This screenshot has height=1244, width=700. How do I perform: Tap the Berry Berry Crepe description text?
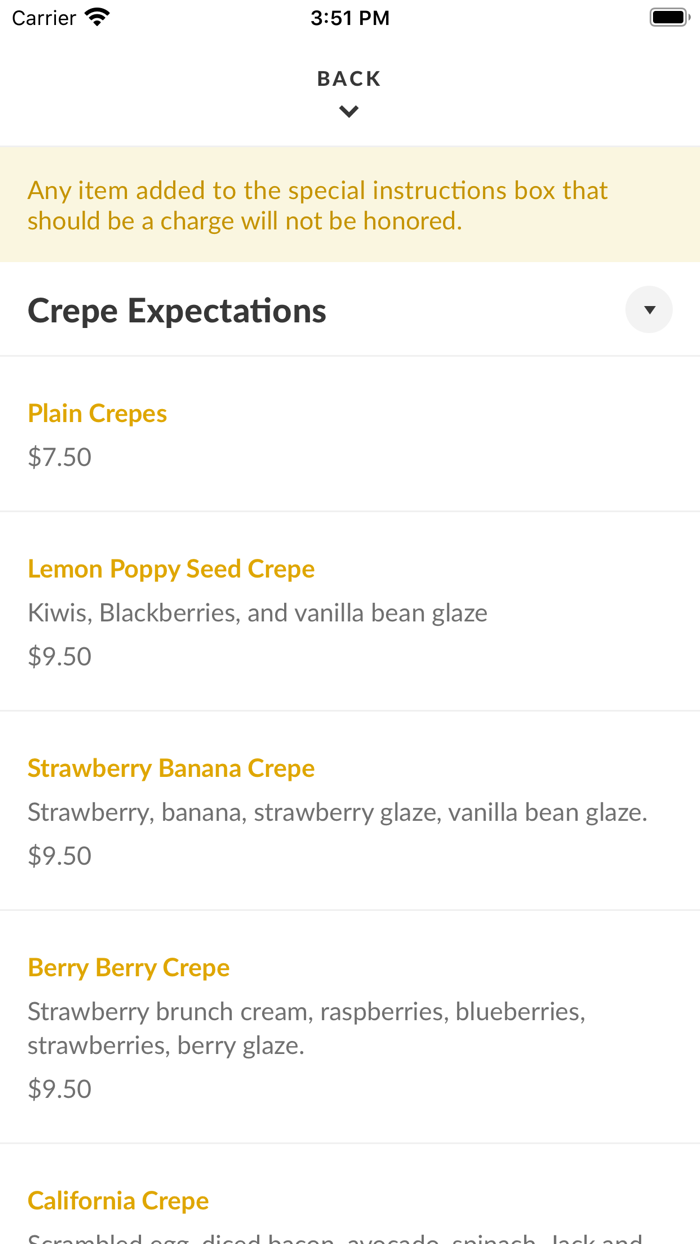pyautogui.click(x=306, y=1028)
